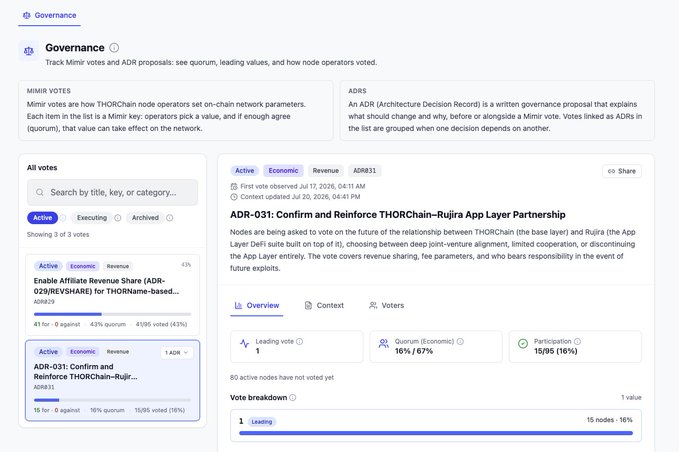Click the magnifier icon in search box
This screenshot has height=452, width=679.
click(40, 192)
